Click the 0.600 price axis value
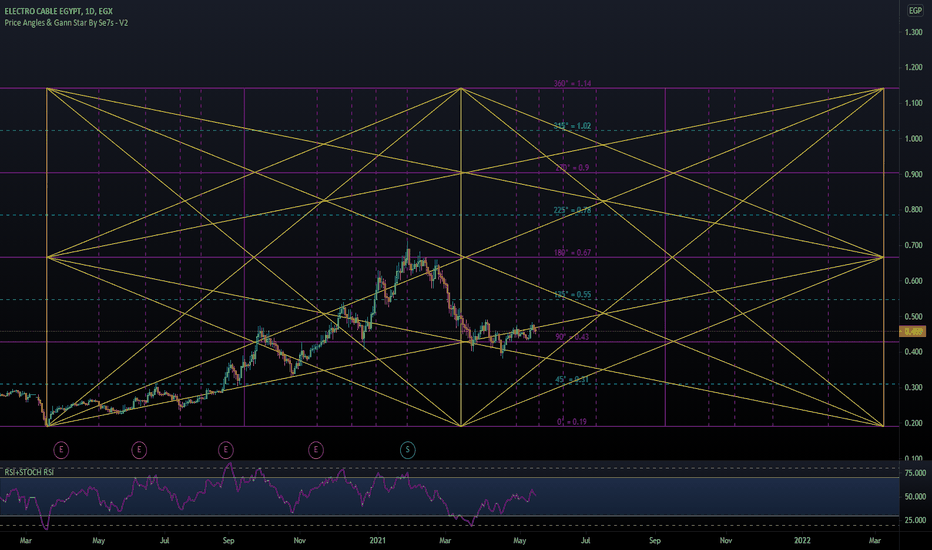The height and width of the screenshot is (550, 932). (x=914, y=281)
